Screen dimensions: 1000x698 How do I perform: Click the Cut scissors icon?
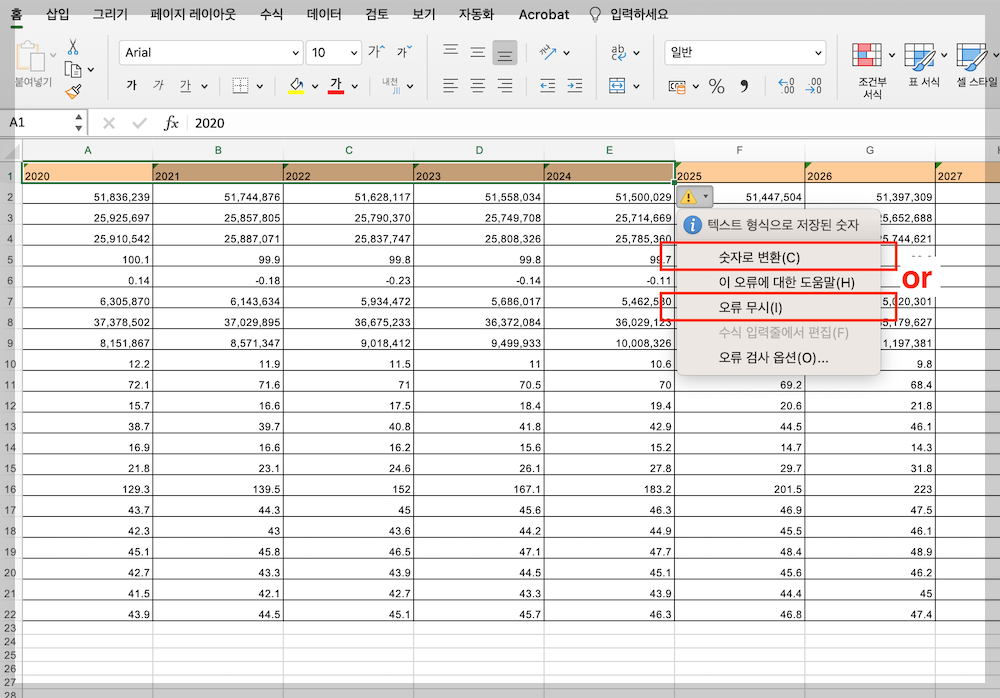tap(73, 47)
